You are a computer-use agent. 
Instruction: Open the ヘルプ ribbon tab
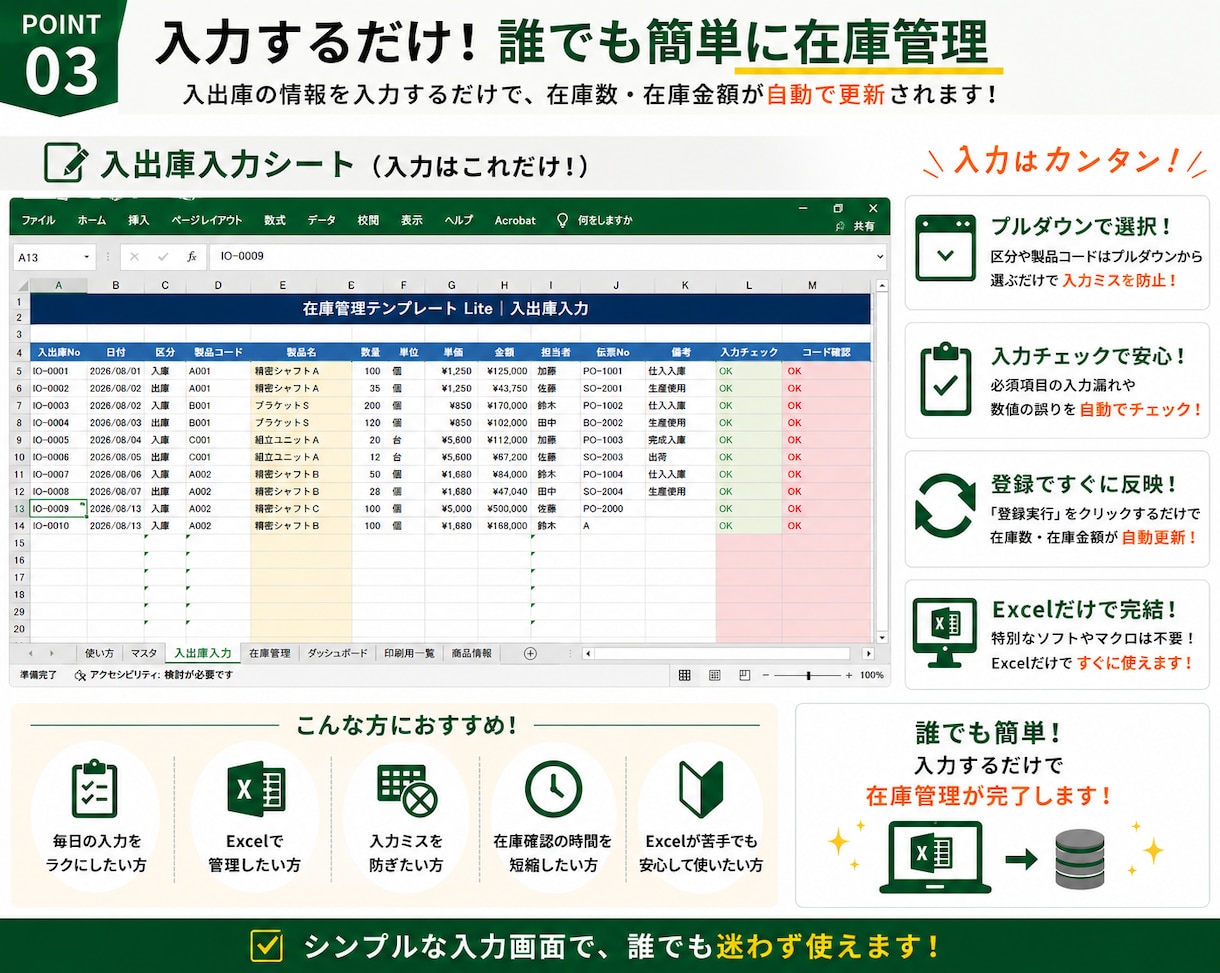[x=458, y=220]
